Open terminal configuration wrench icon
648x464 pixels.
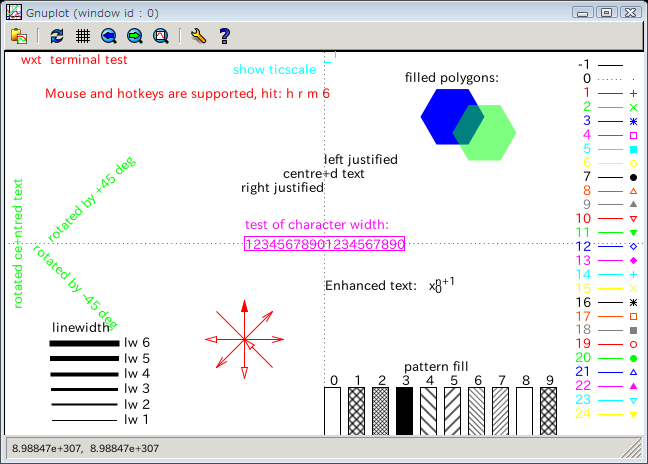[198, 36]
